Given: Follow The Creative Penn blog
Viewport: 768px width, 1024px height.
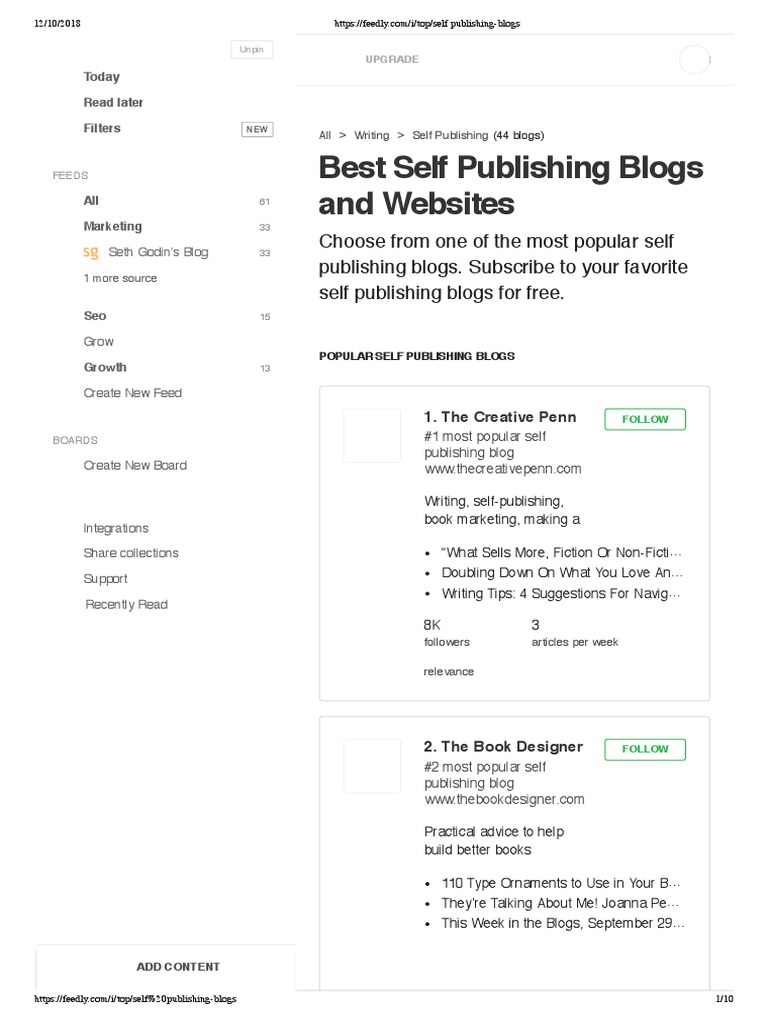Looking at the screenshot, I should tap(645, 419).
